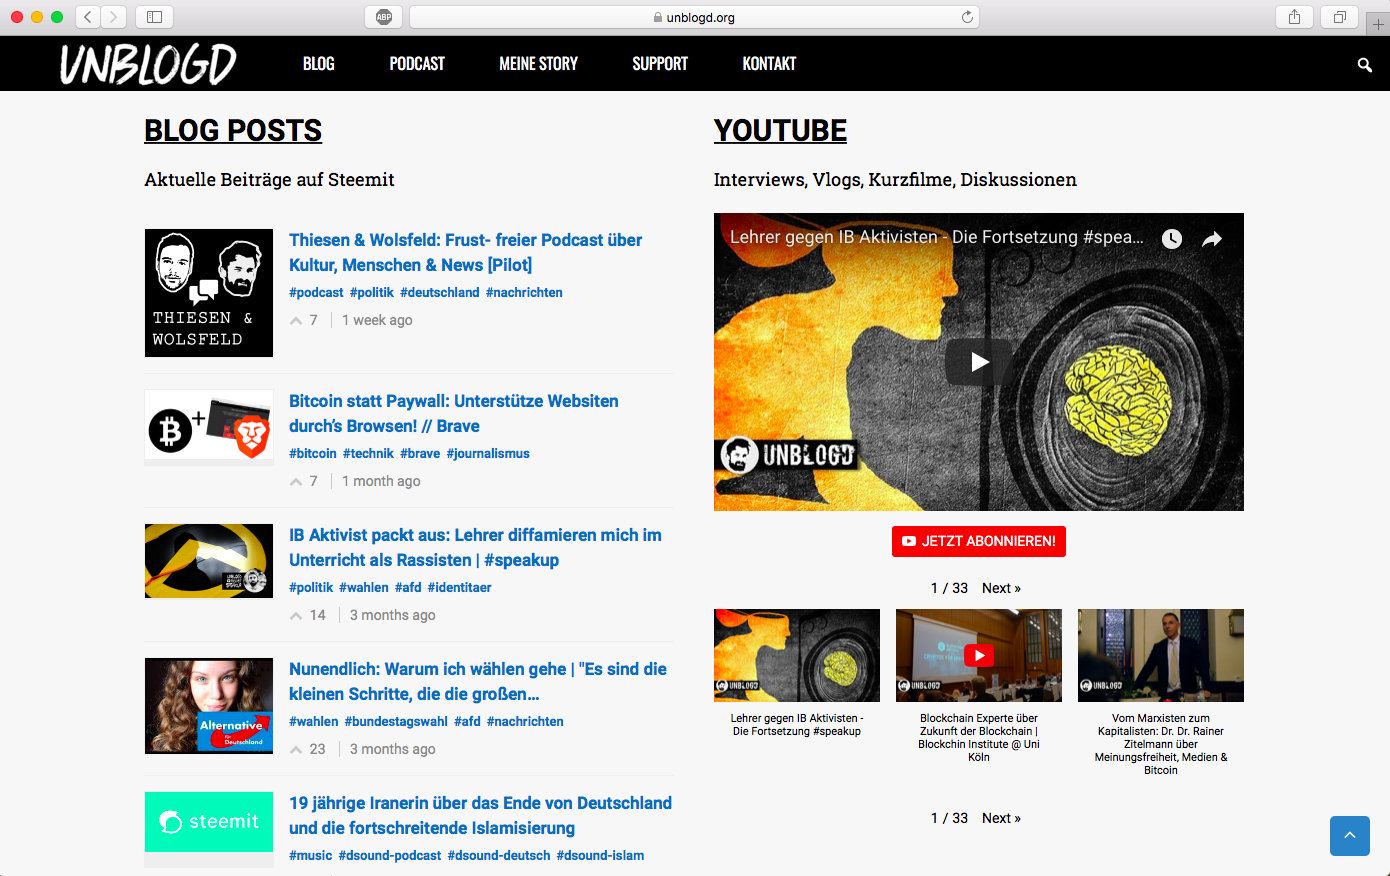Click the site search magnifier icon
Viewport: 1390px width, 876px height.
coord(1364,65)
